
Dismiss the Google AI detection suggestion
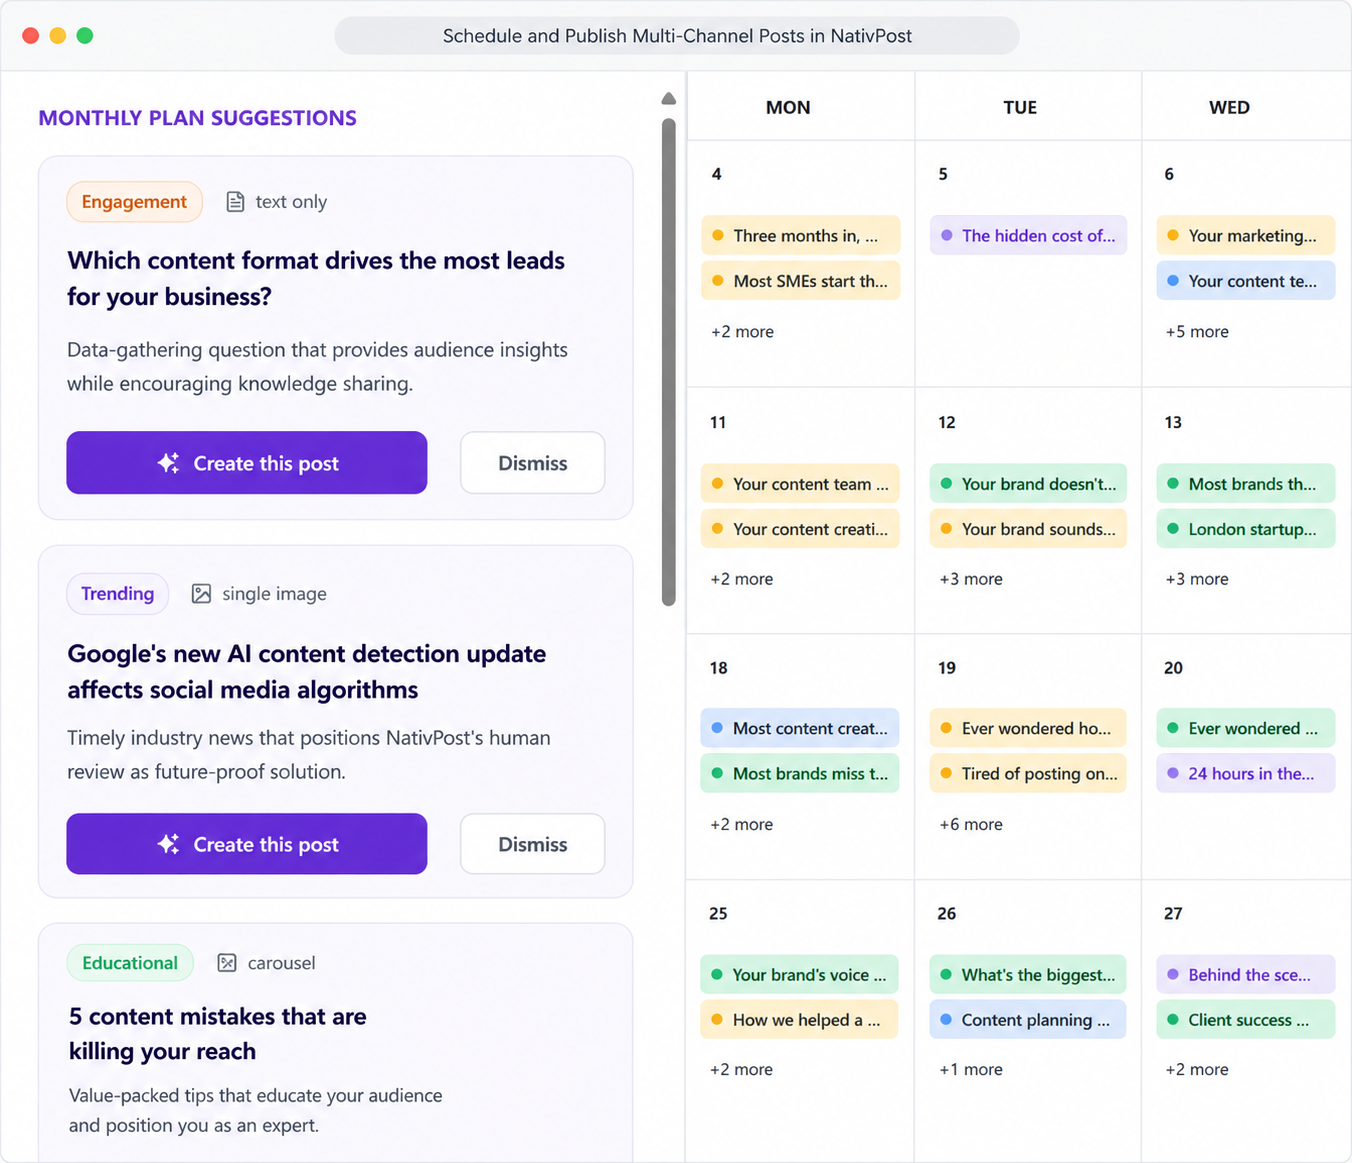[532, 844]
